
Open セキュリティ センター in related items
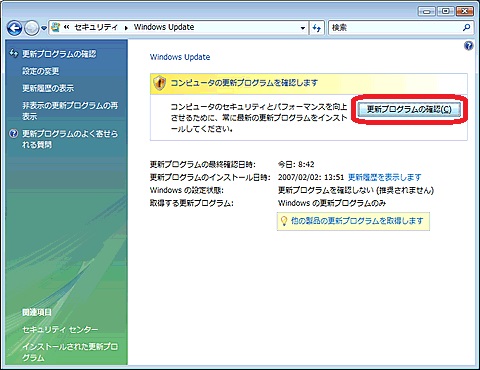point(60,330)
